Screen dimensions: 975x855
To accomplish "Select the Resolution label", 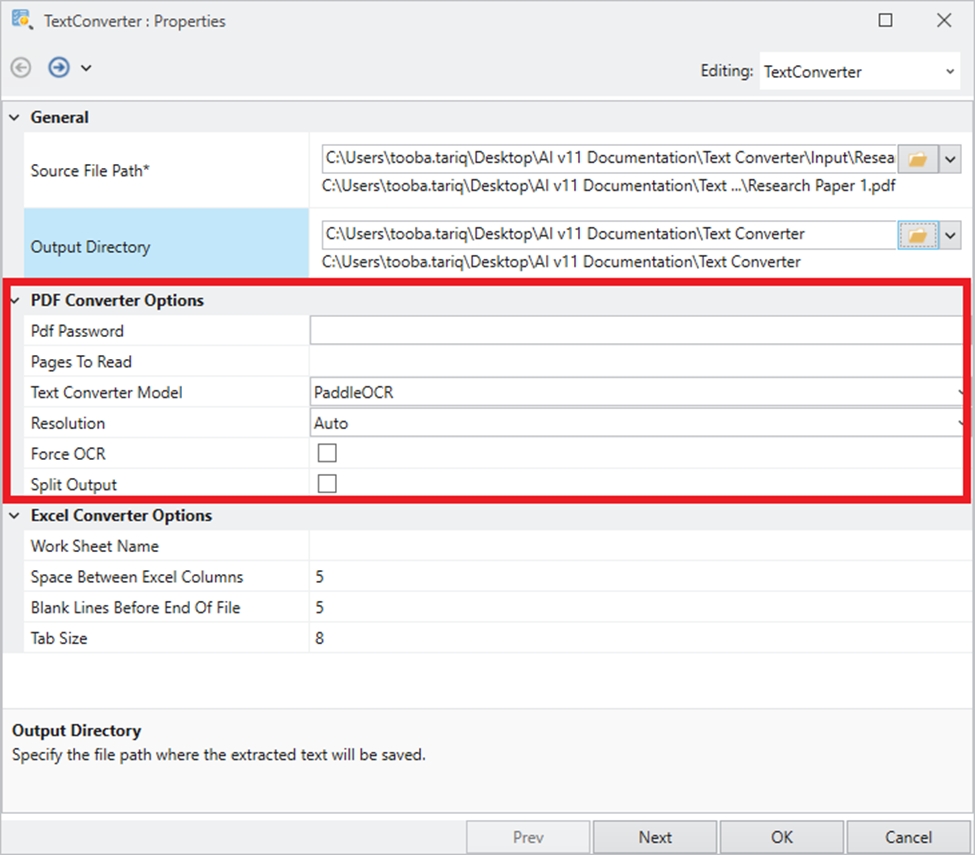I will [68, 423].
